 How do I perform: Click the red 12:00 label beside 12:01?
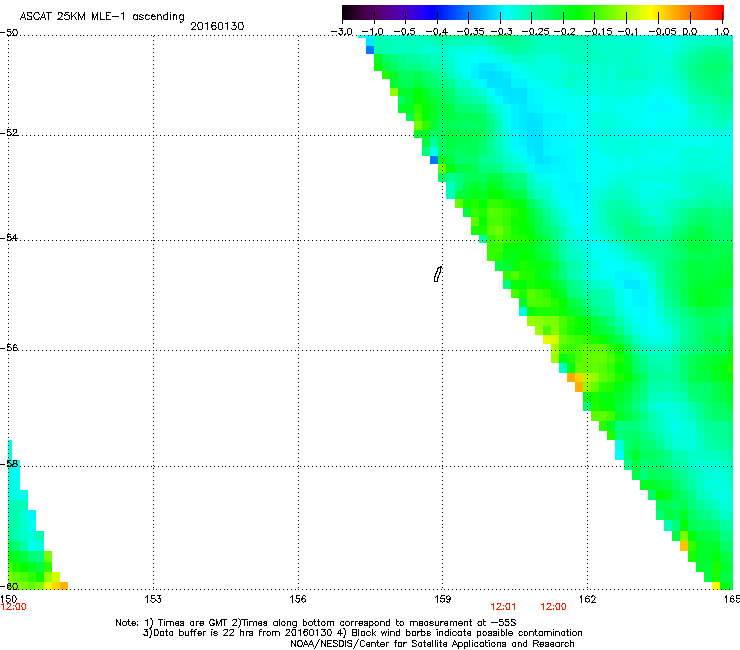[x=553, y=607]
